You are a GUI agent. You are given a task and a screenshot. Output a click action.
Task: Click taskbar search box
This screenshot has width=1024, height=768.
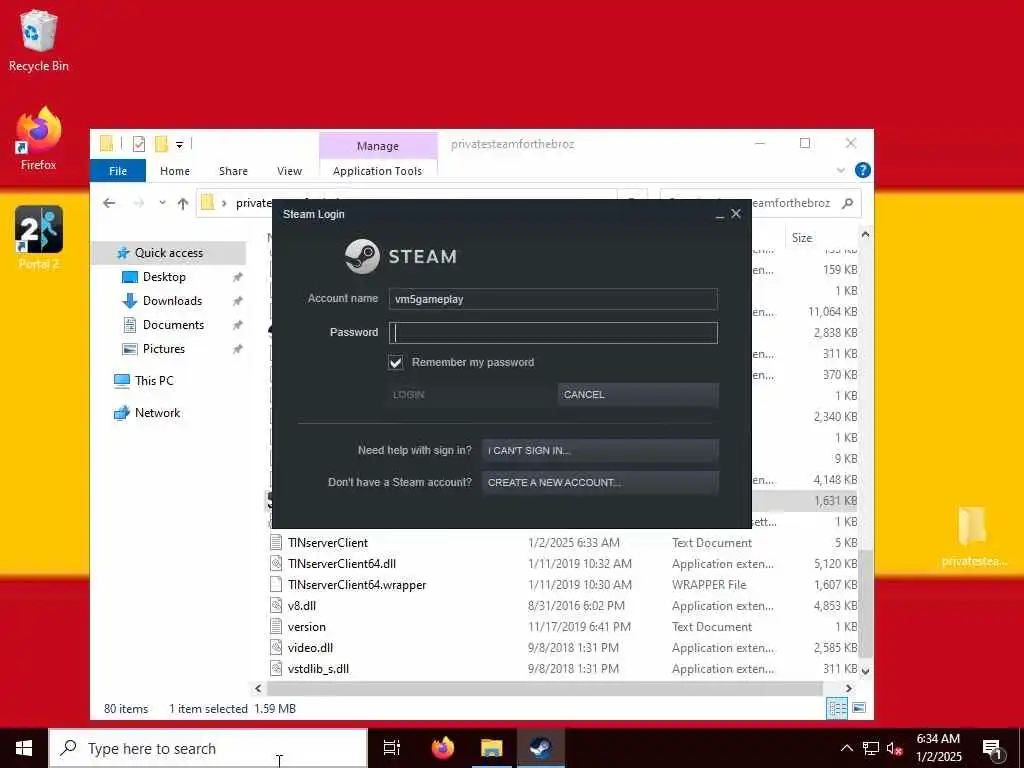coord(208,748)
